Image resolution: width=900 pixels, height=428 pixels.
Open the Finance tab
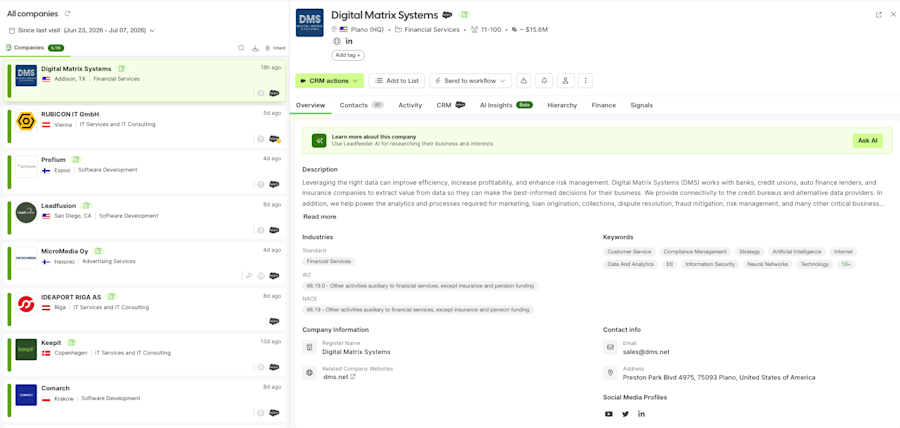[604, 105]
